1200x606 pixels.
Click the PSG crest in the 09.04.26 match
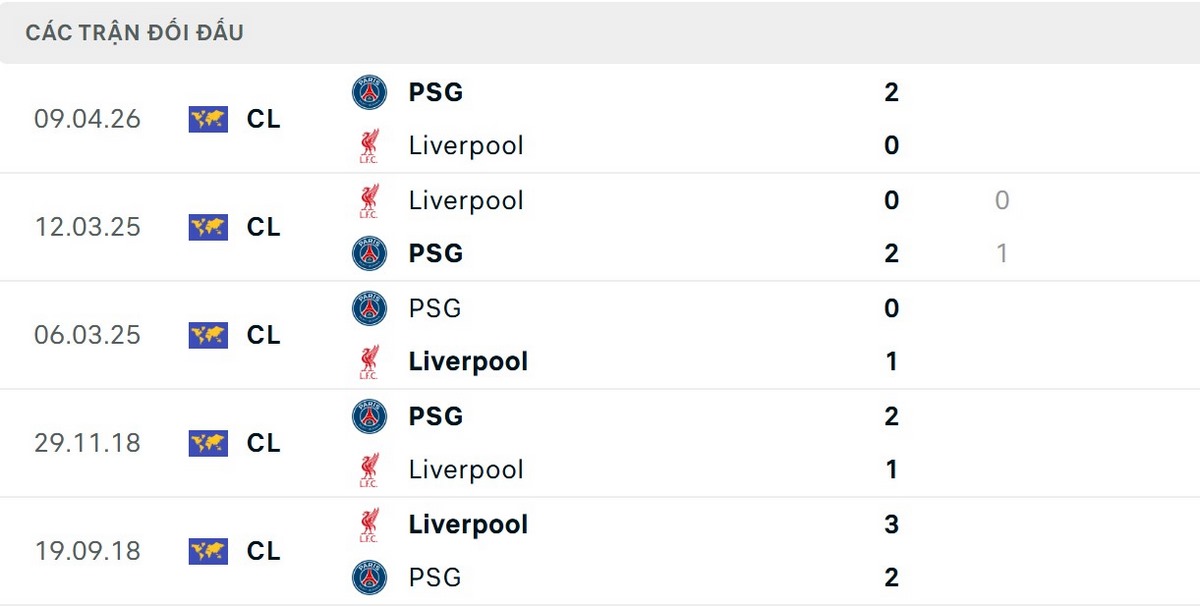370,92
